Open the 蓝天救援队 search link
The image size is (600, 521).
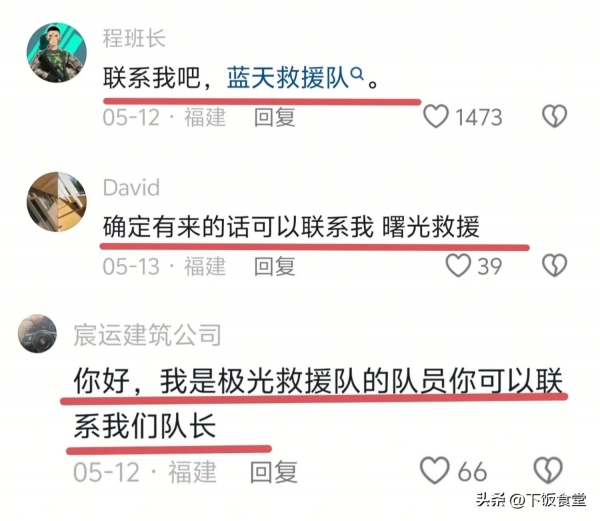pos(288,78)
